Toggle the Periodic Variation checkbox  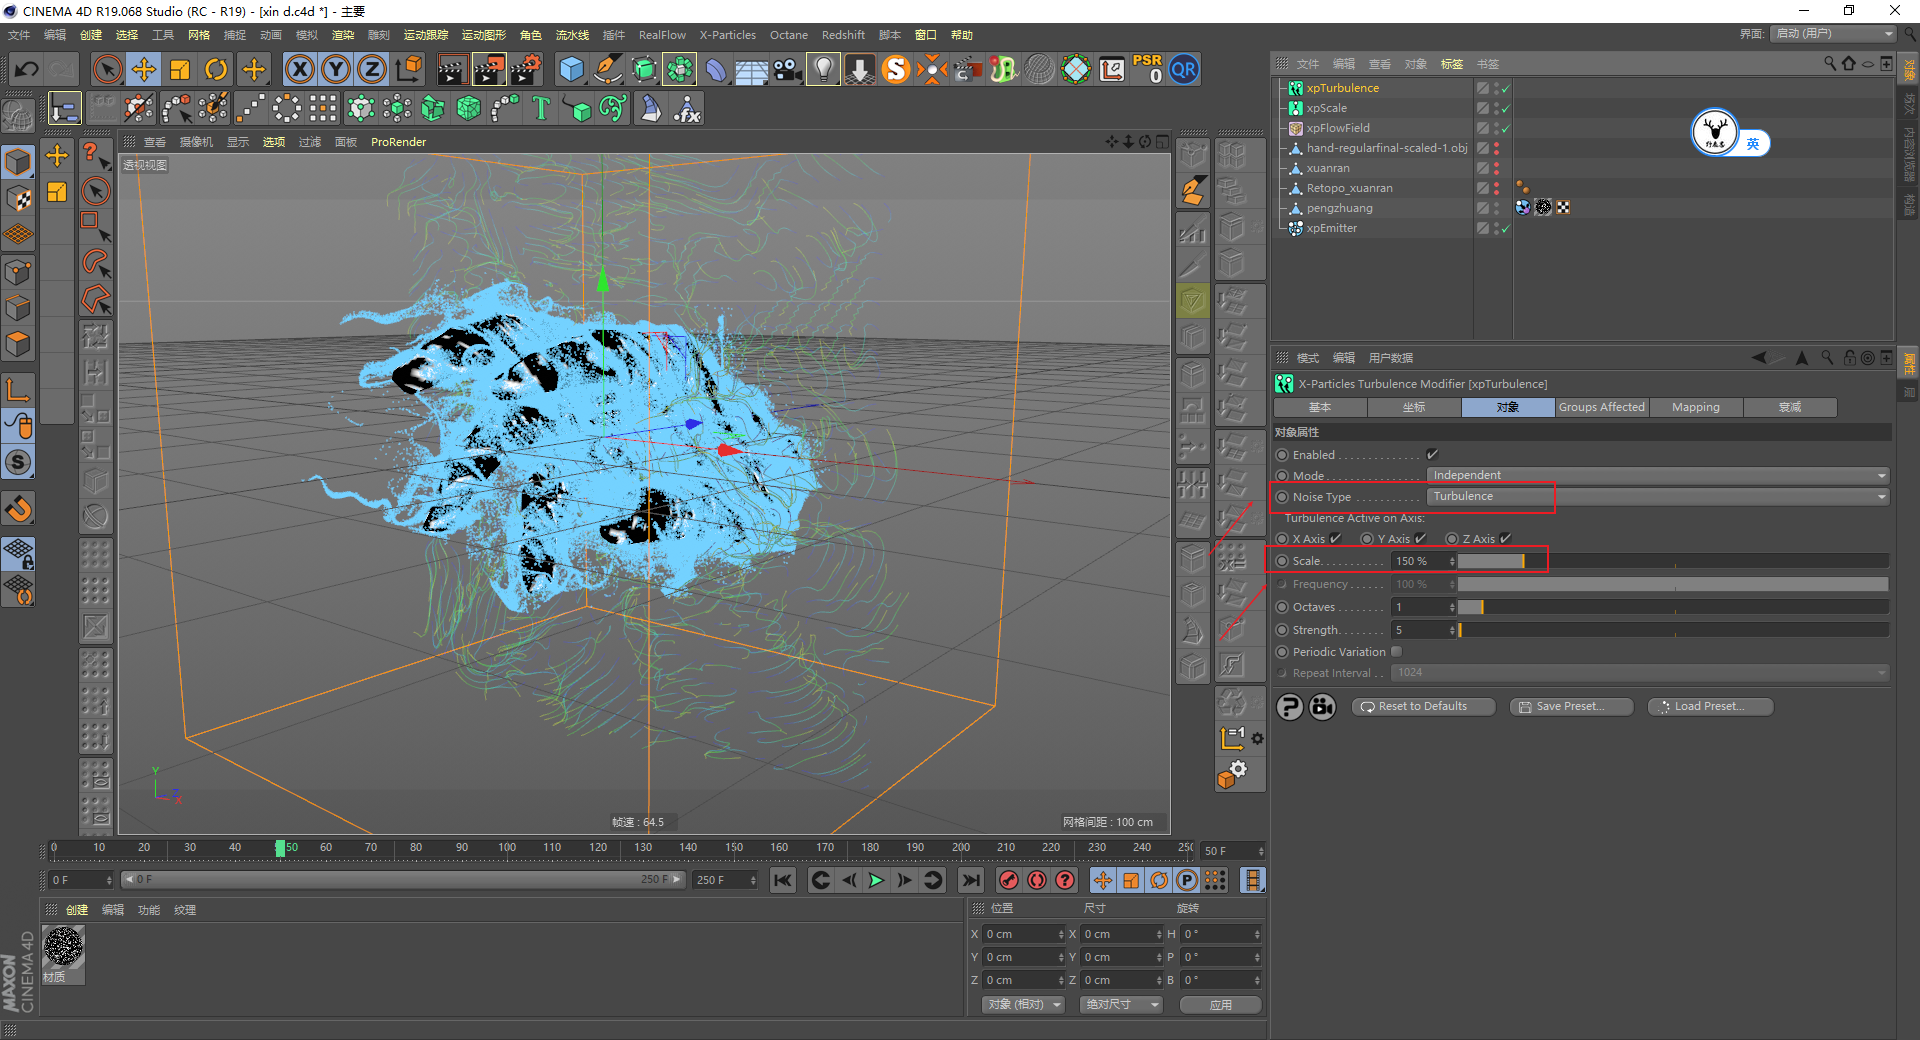coord(1397,652)
